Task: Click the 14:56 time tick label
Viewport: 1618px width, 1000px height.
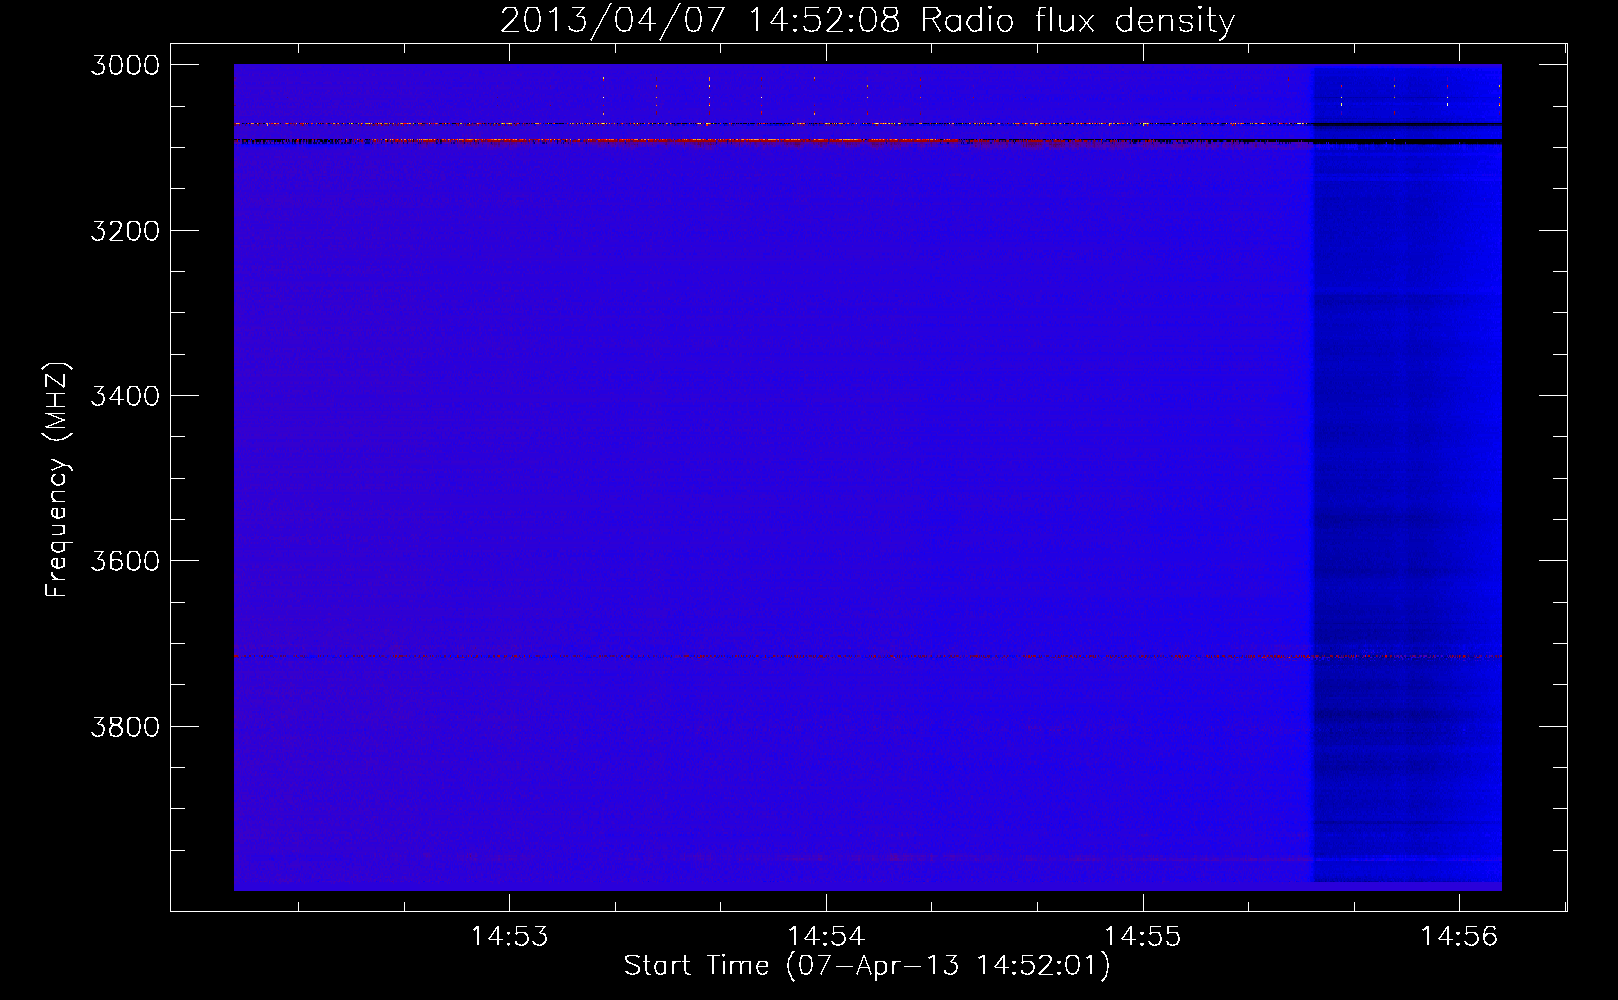Action: point(1459,936)
